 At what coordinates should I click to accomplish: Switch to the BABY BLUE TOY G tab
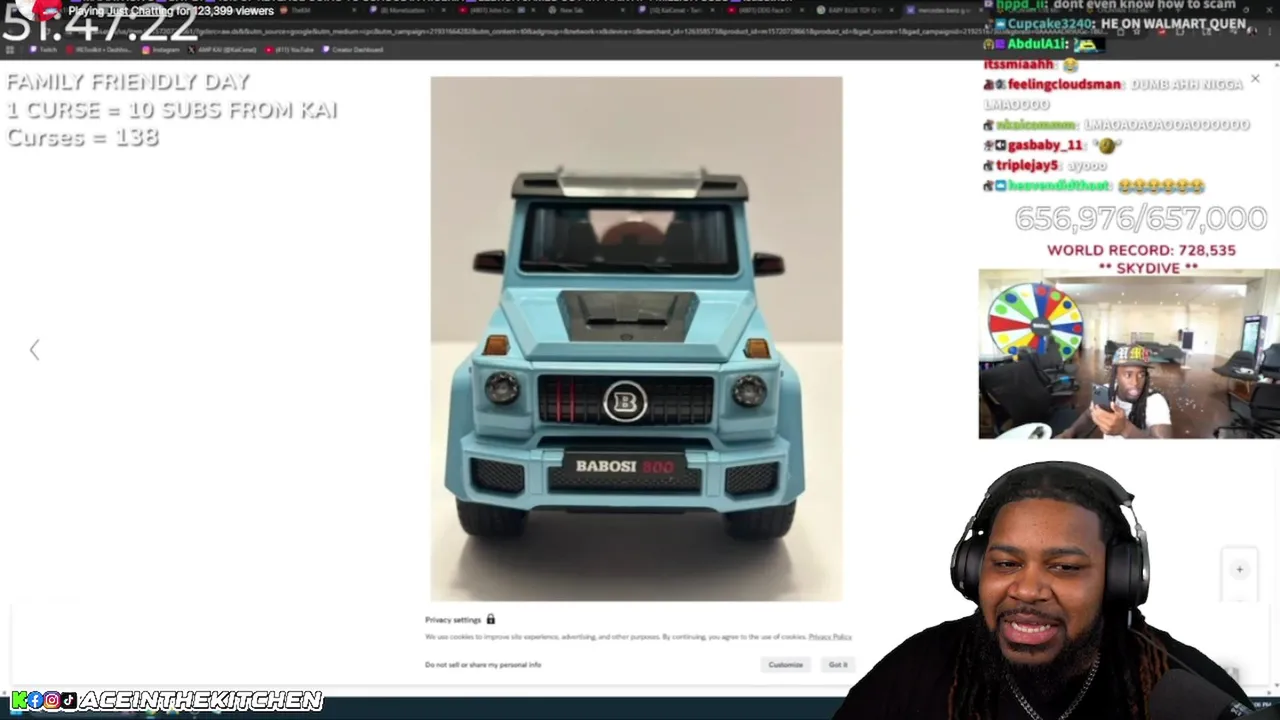[x=855, y=10]
